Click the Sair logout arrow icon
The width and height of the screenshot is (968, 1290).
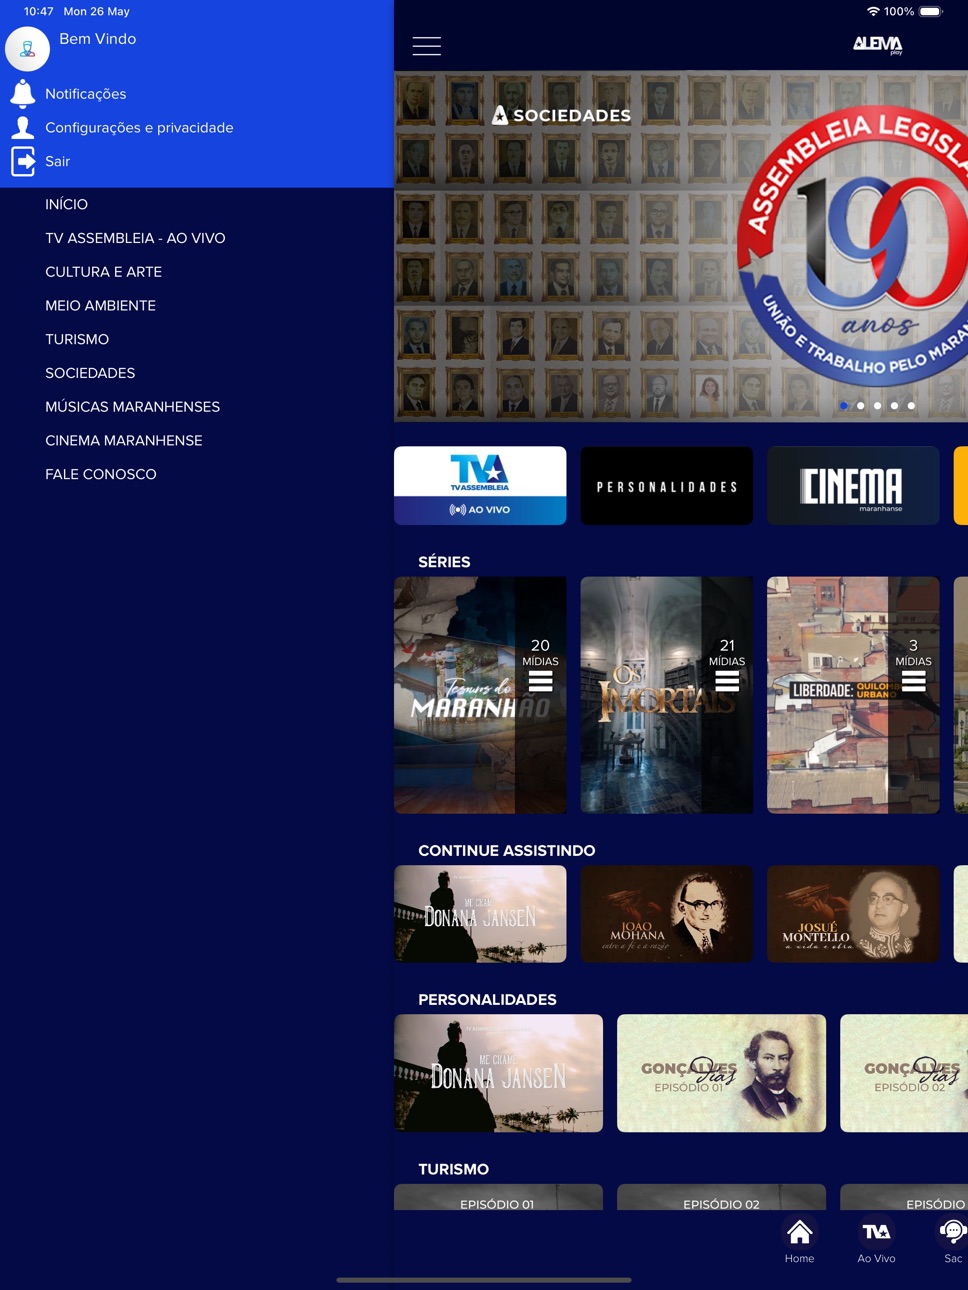[x=23, y=161]
